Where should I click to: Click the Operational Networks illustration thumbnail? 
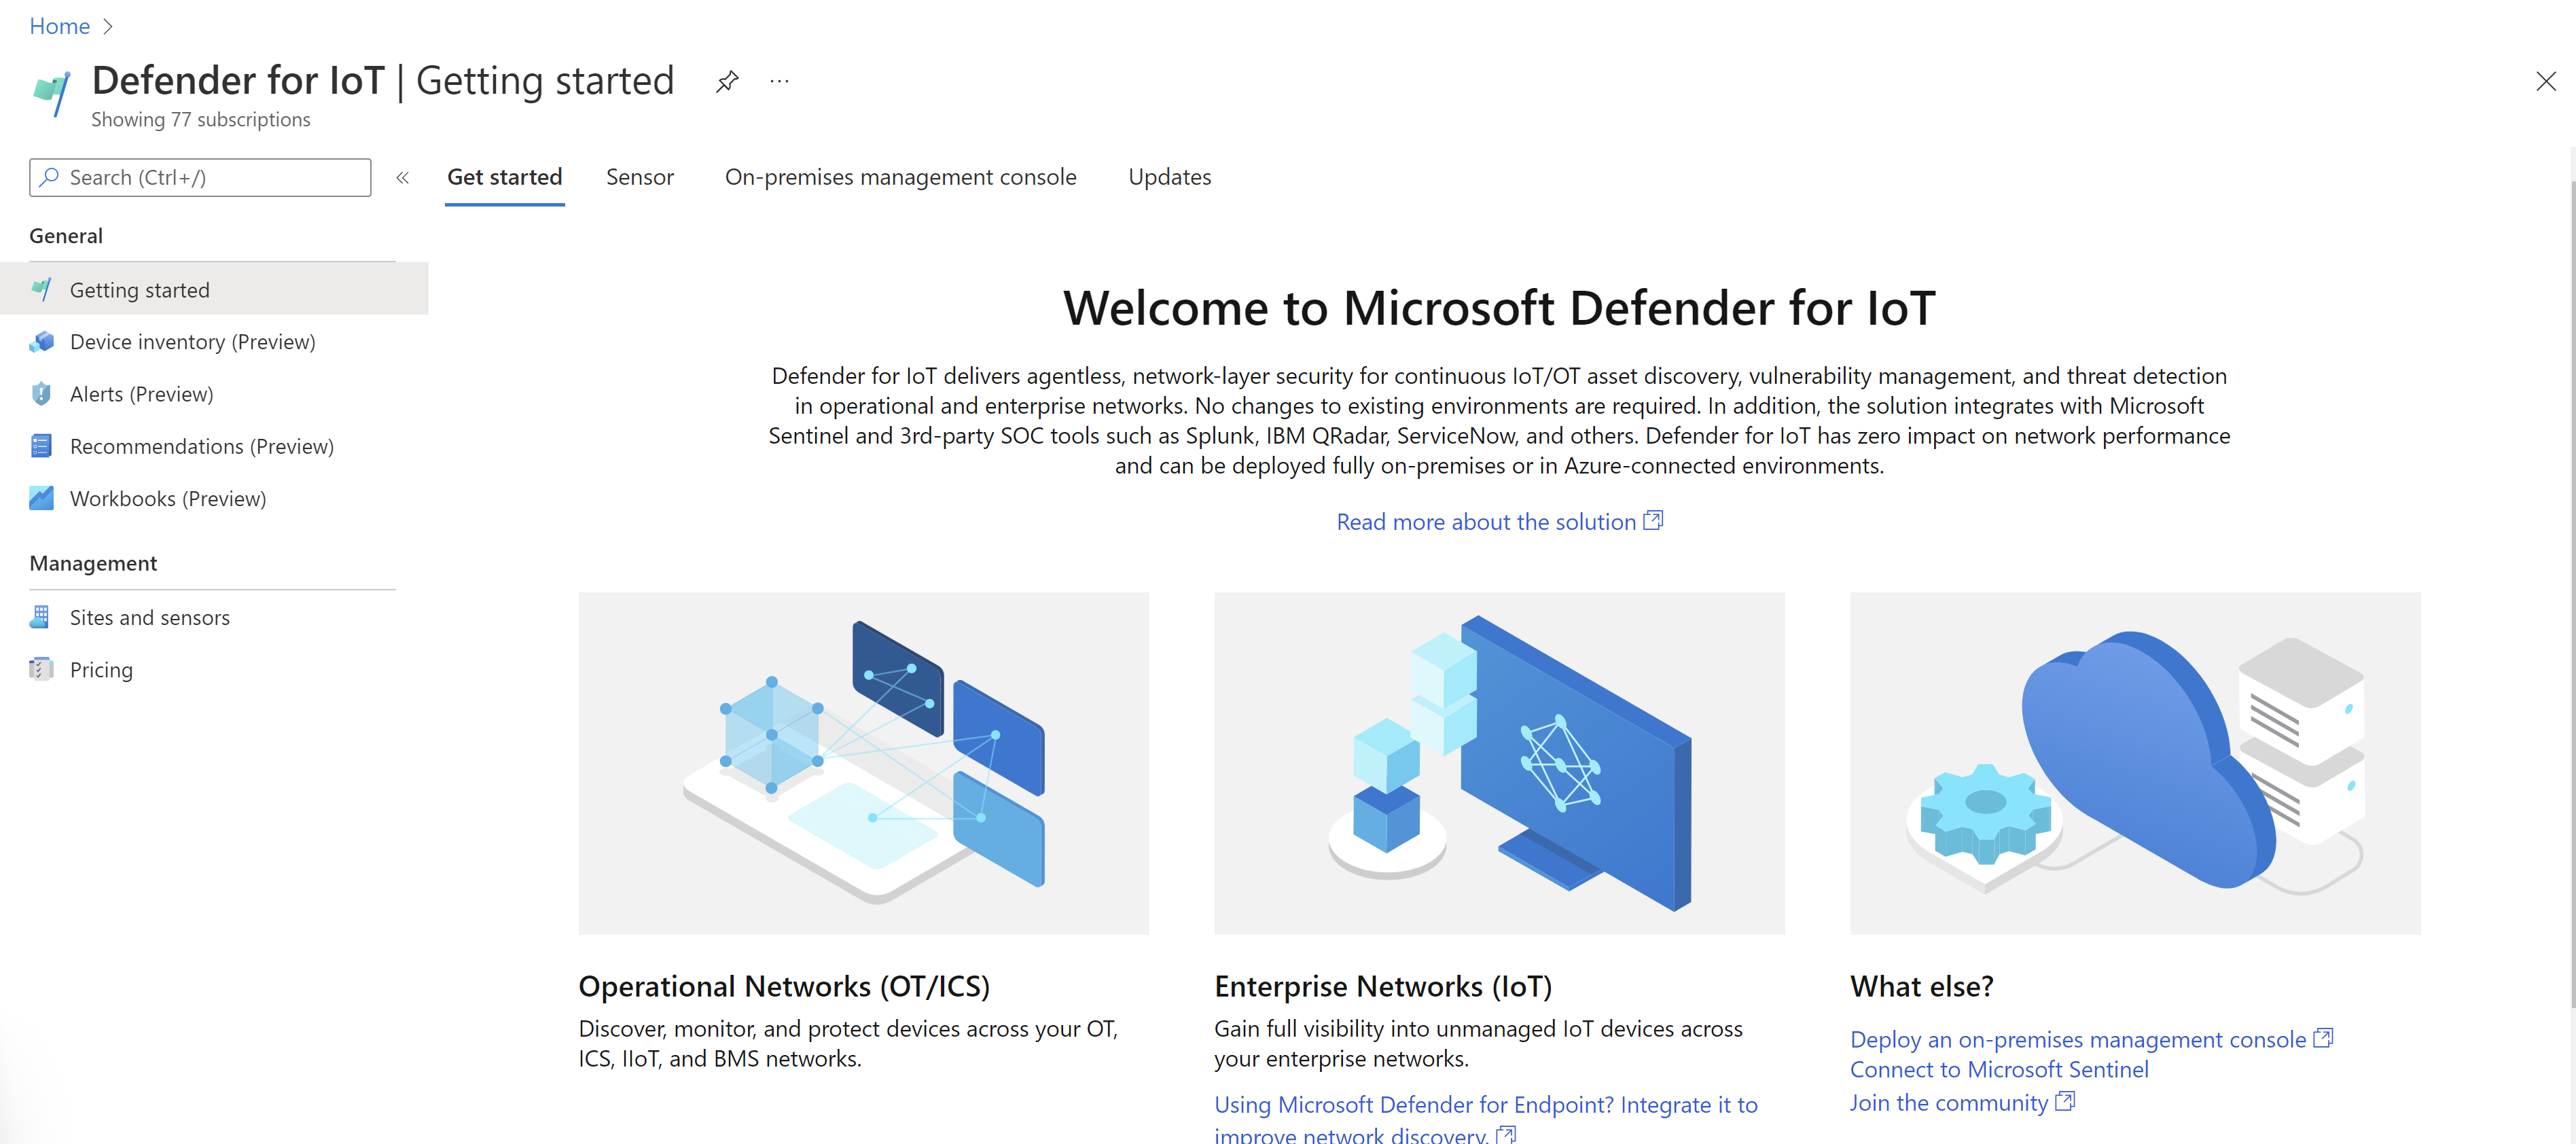pos(863,763)
